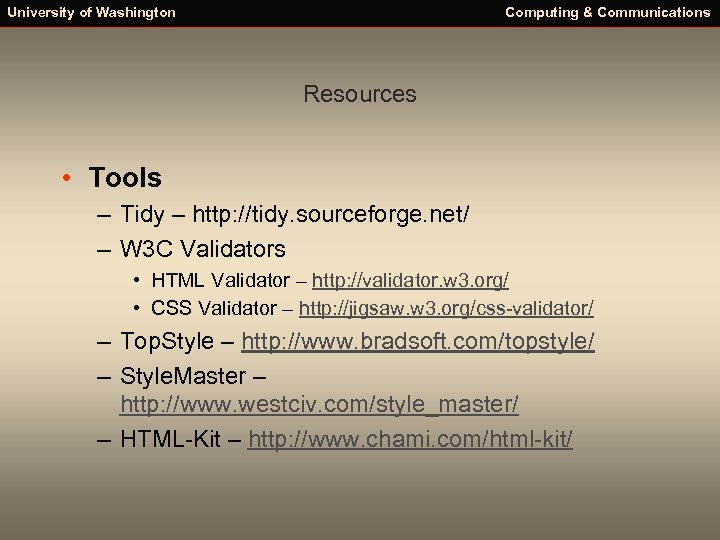This screenshot has width=720, height=540.
Task: Follow the bradsoft.com topstyle link
Action: click(x=418, y=342)
